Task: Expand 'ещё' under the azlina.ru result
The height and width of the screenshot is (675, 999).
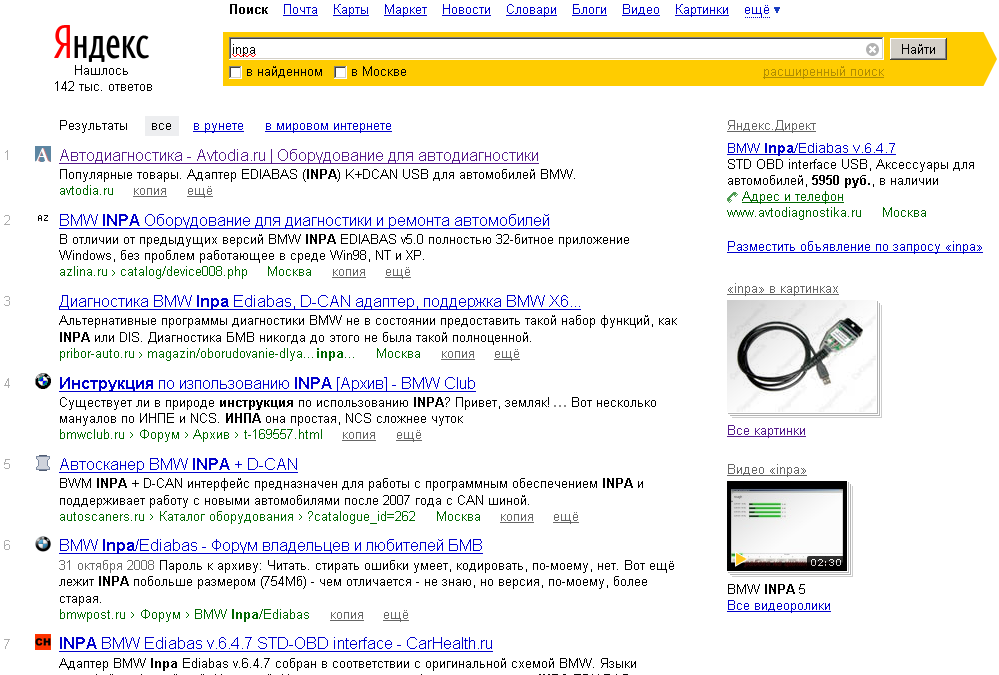Action: 398,272
